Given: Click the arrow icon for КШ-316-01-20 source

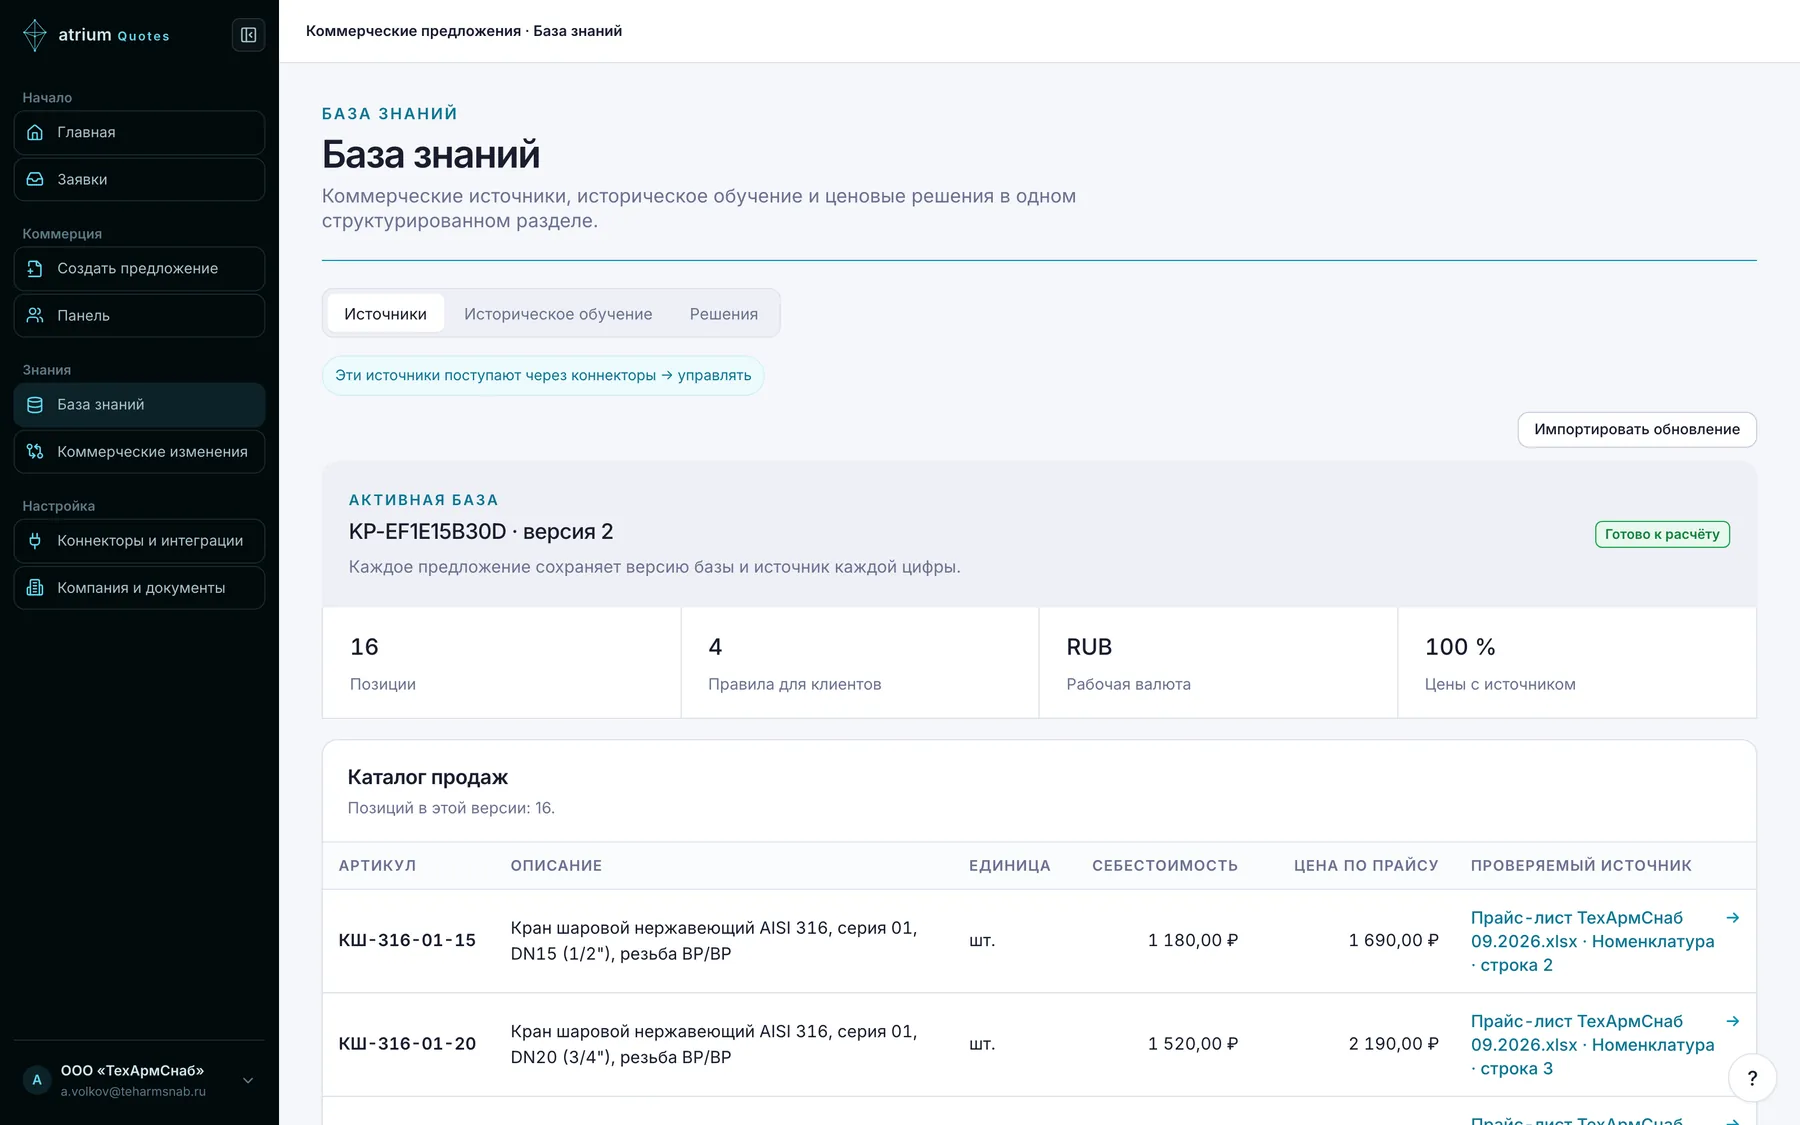Looking at the screenshot, I should 1733,1021.
